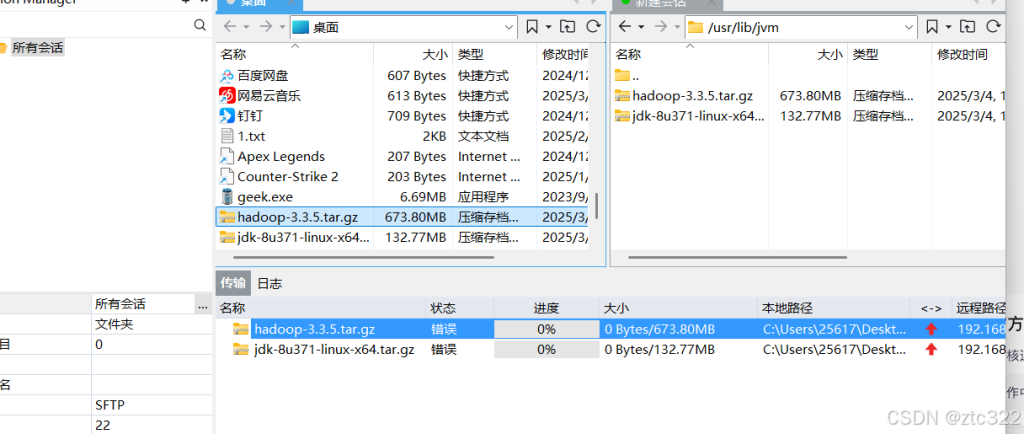Go to the parent folder in the local pane

[568, 27]
